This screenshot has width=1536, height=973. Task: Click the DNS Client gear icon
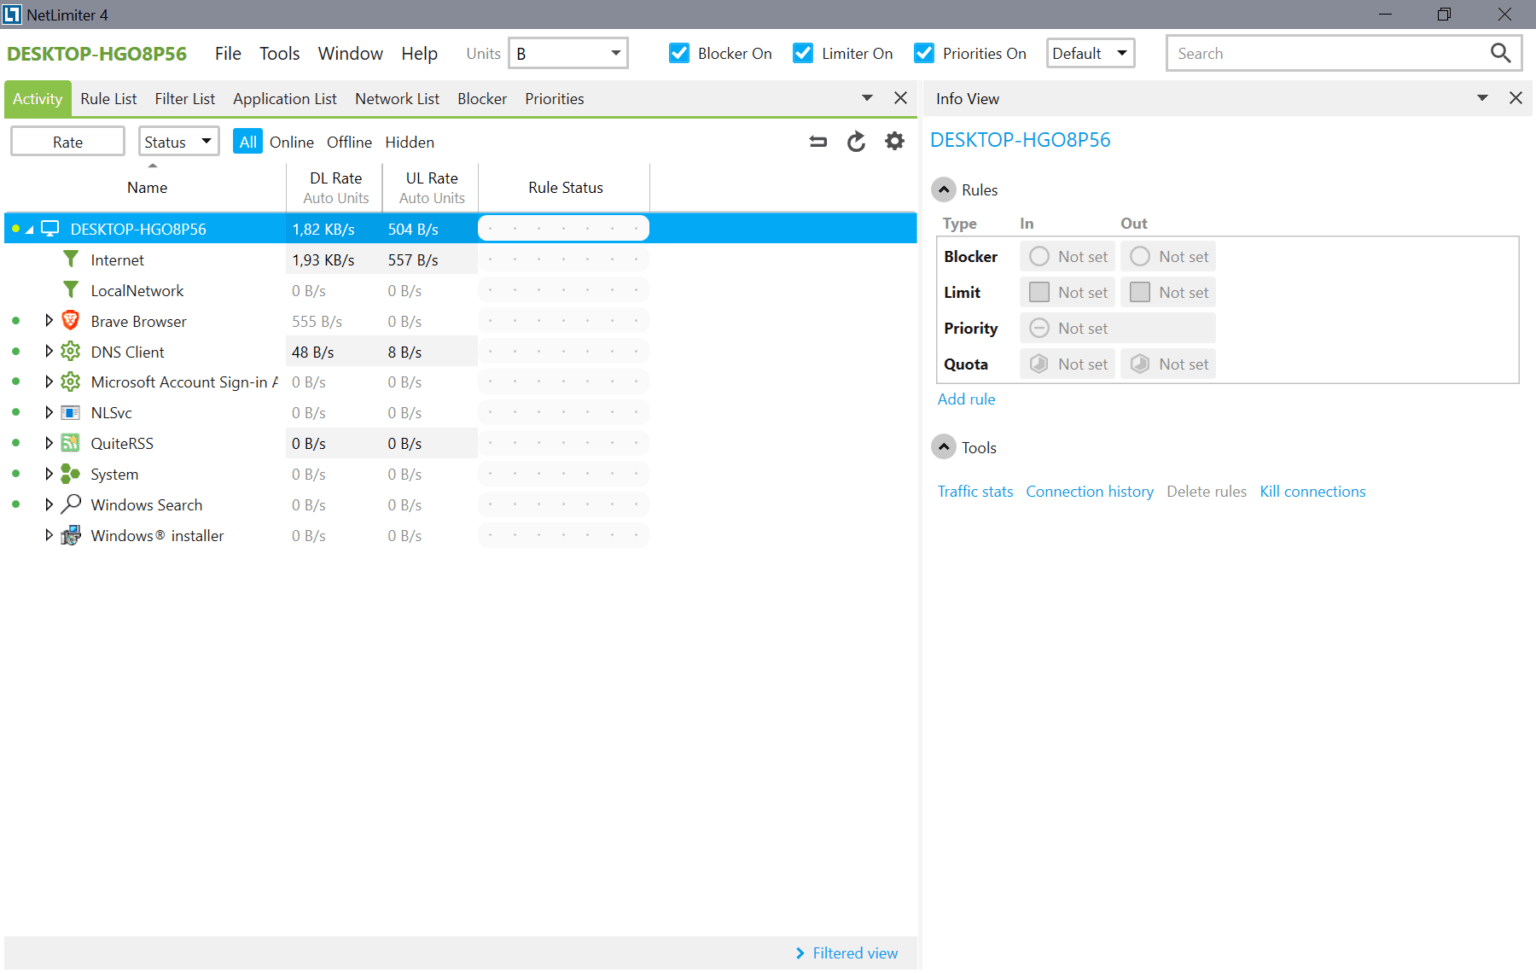[69, 351]
